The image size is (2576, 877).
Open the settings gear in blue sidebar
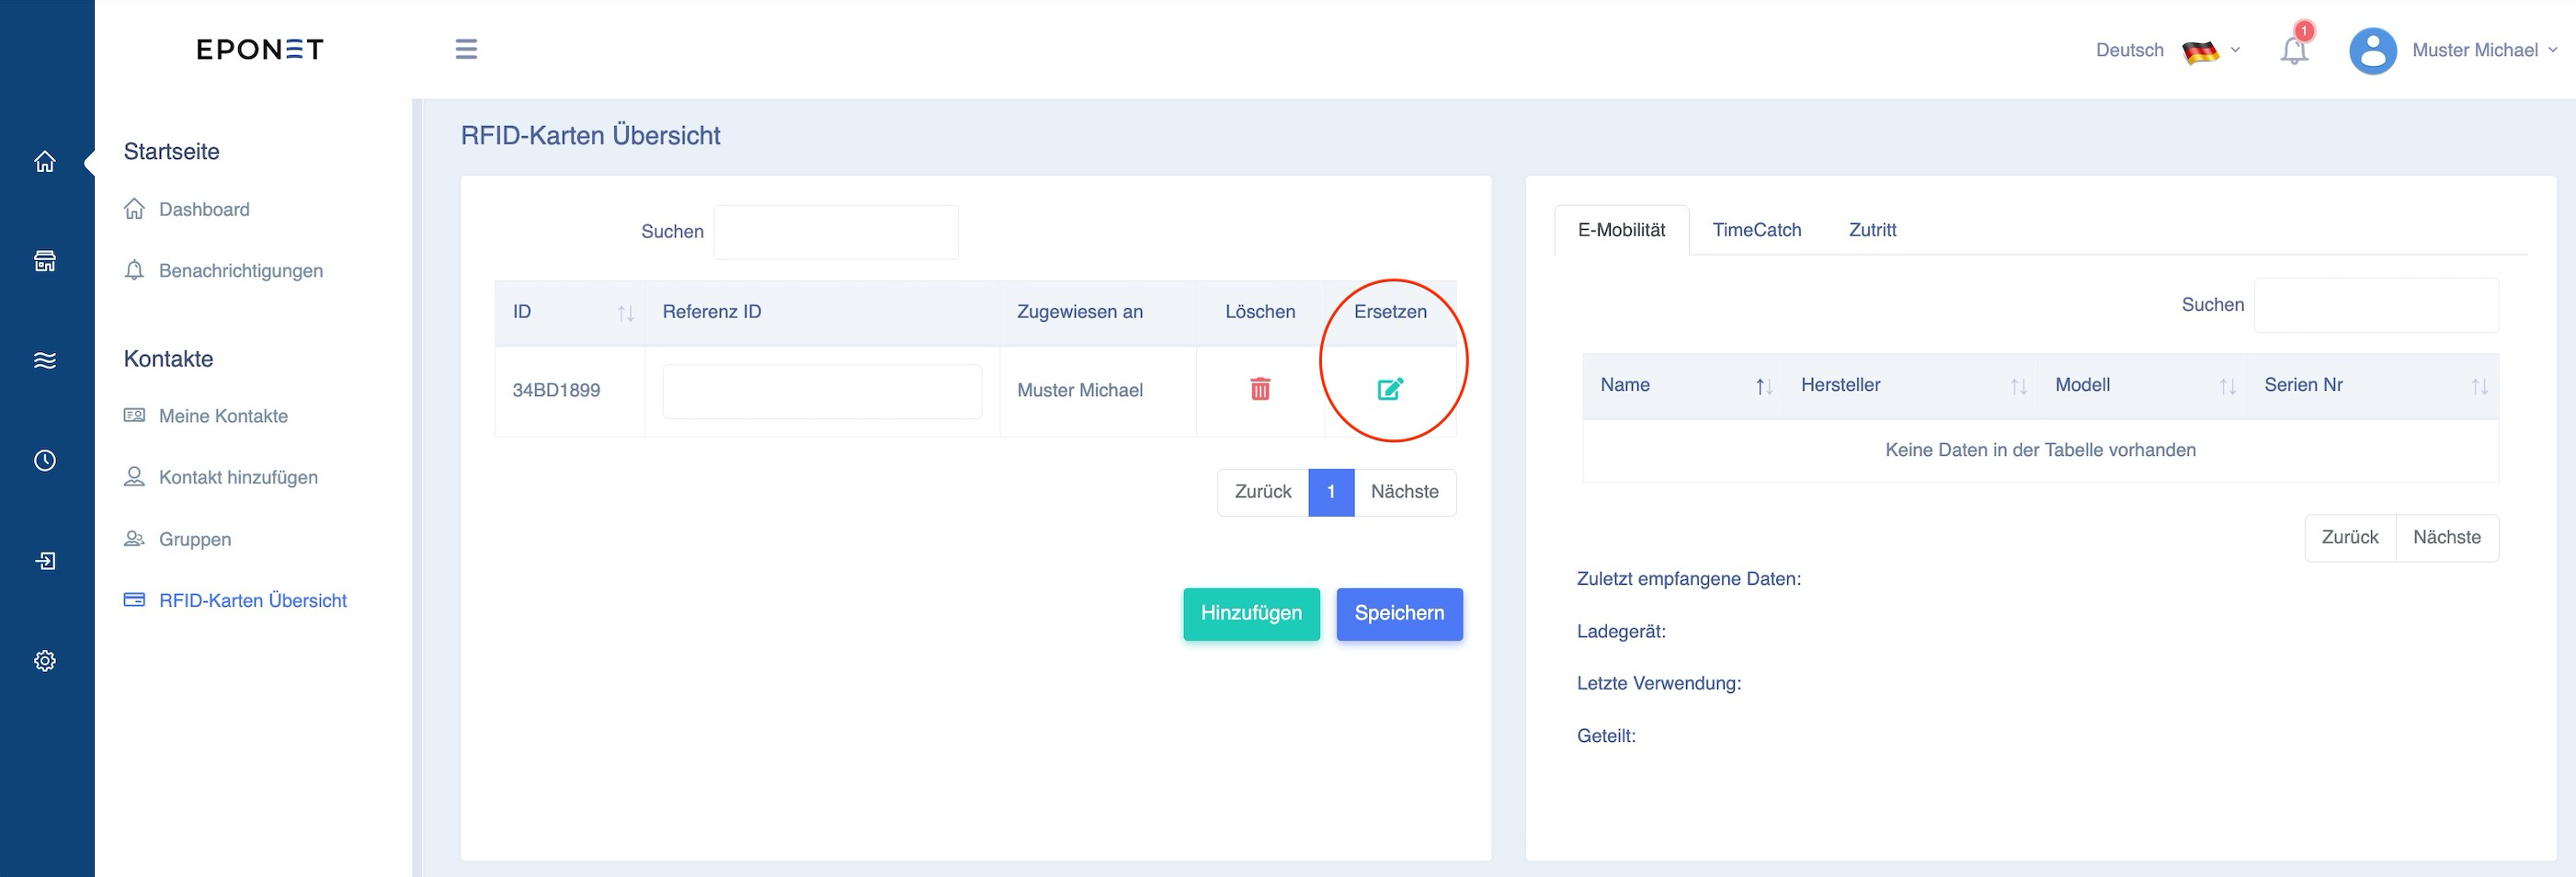[x=45, y=660]
